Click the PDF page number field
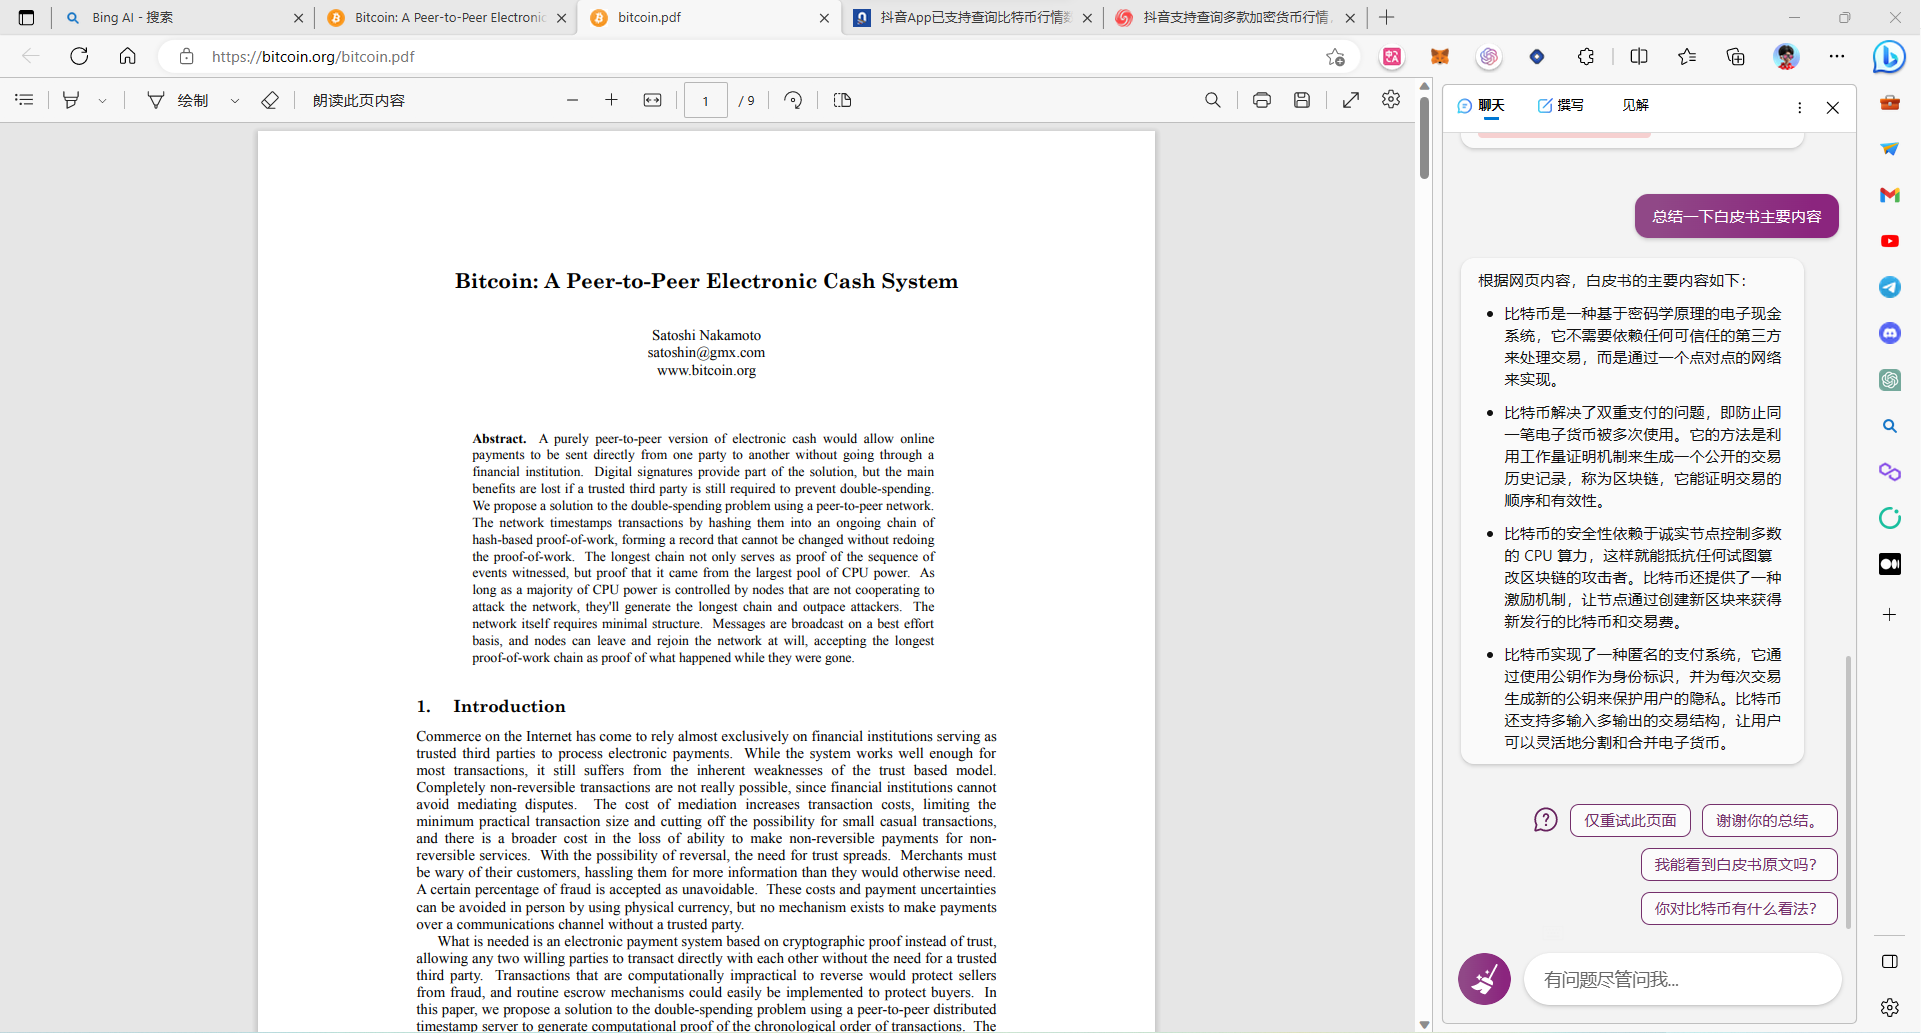1921x1033 pixels. [706, 100]
